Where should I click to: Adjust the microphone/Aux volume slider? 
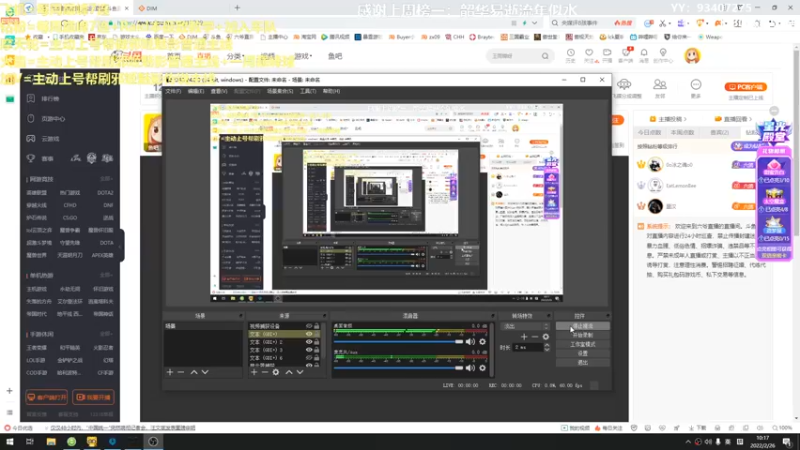point(398,368)
